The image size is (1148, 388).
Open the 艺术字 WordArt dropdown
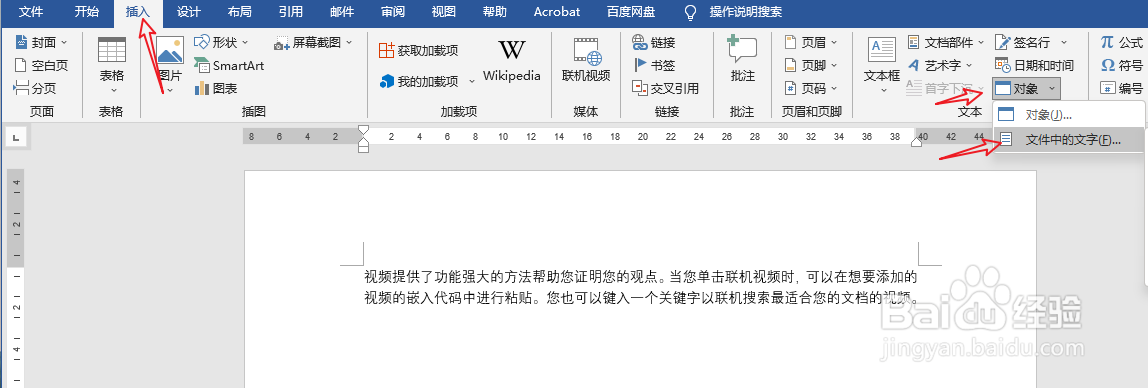(940, 65)
